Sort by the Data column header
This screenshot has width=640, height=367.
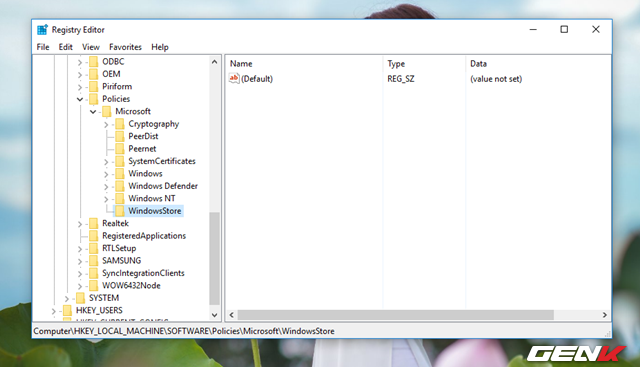pyautogui.click(x=538, y=64)
